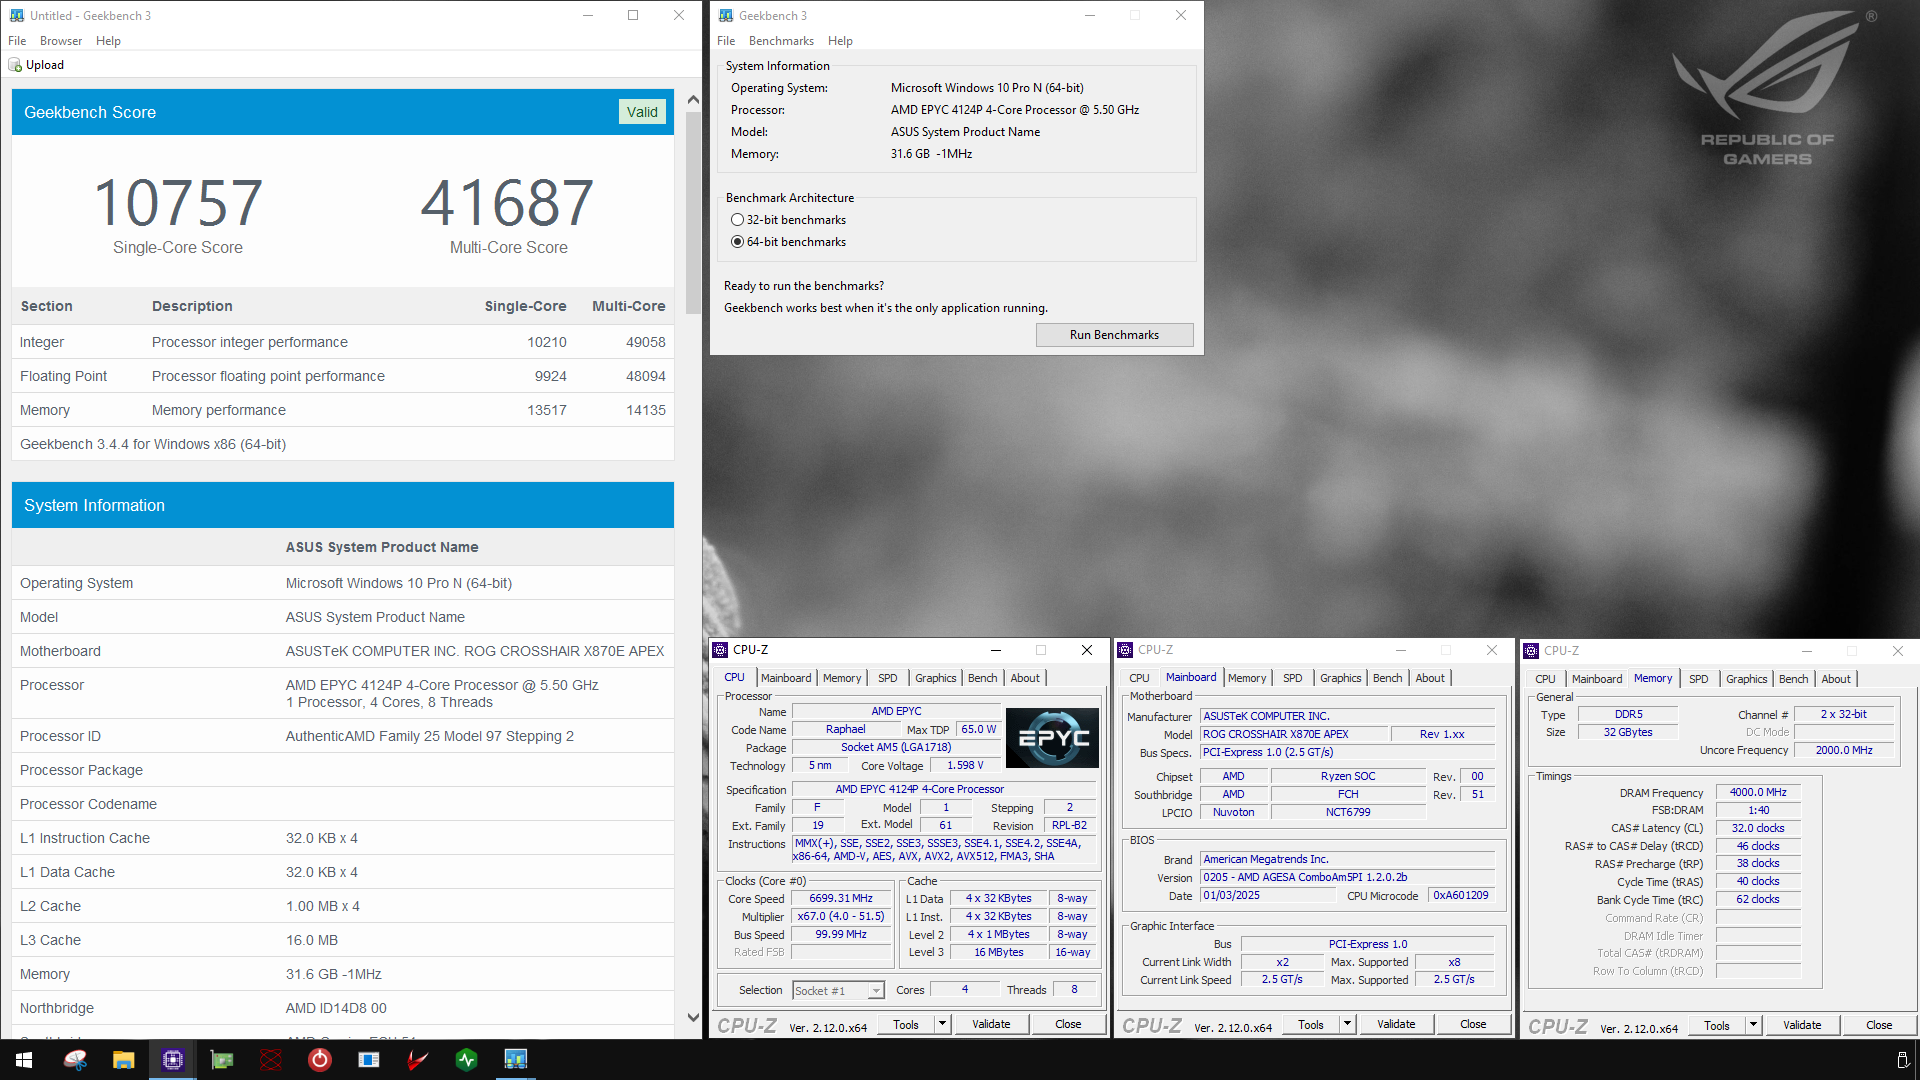Click the CPU-Z Memory window title icon
Screen dimensions: 1920x1080
(x=1531, y=651)
